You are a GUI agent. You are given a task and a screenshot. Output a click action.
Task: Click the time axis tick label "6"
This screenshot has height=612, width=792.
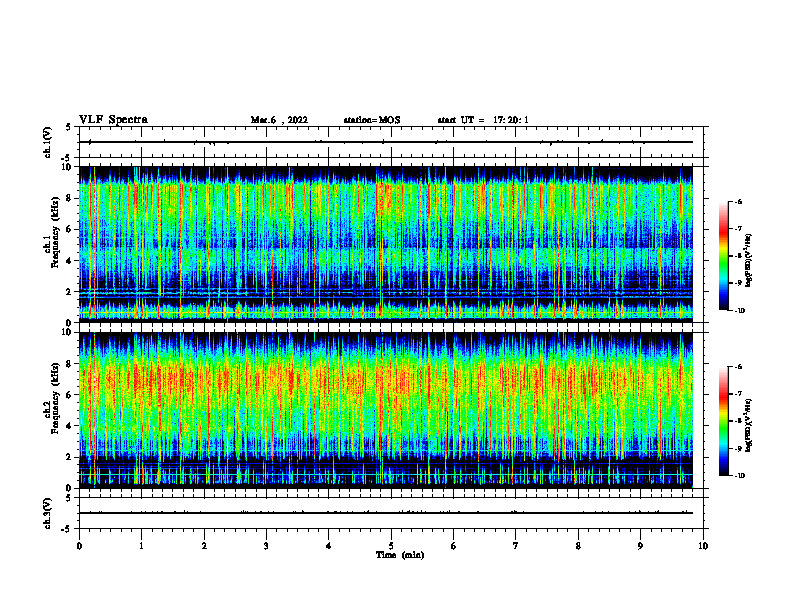pyautogui.click(x=454, y=546)
